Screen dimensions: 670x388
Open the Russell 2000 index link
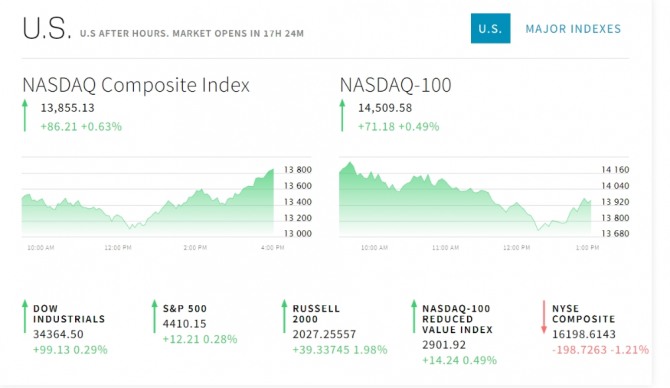(316, 314)
